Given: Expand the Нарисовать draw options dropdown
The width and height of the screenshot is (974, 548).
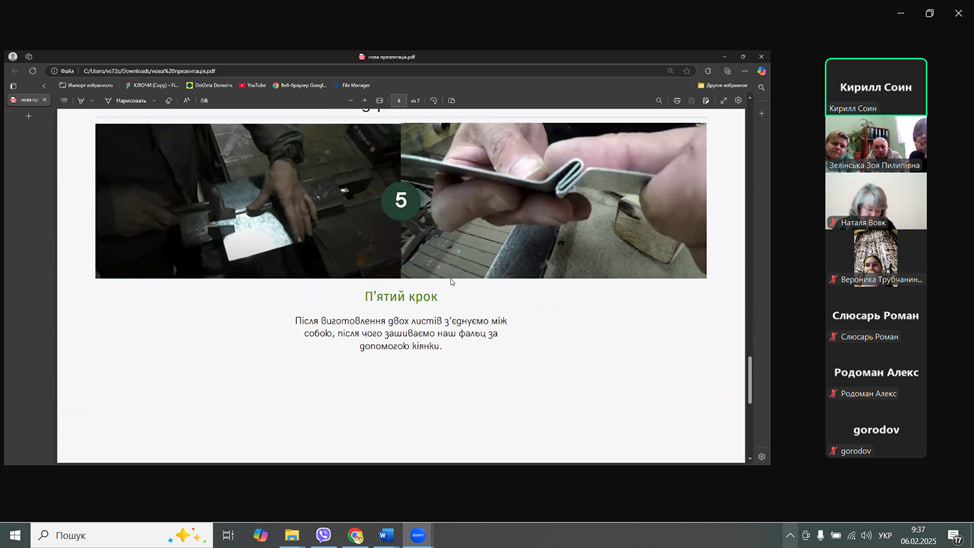Looking at the screenshot, I should click(x=154, y=101).
